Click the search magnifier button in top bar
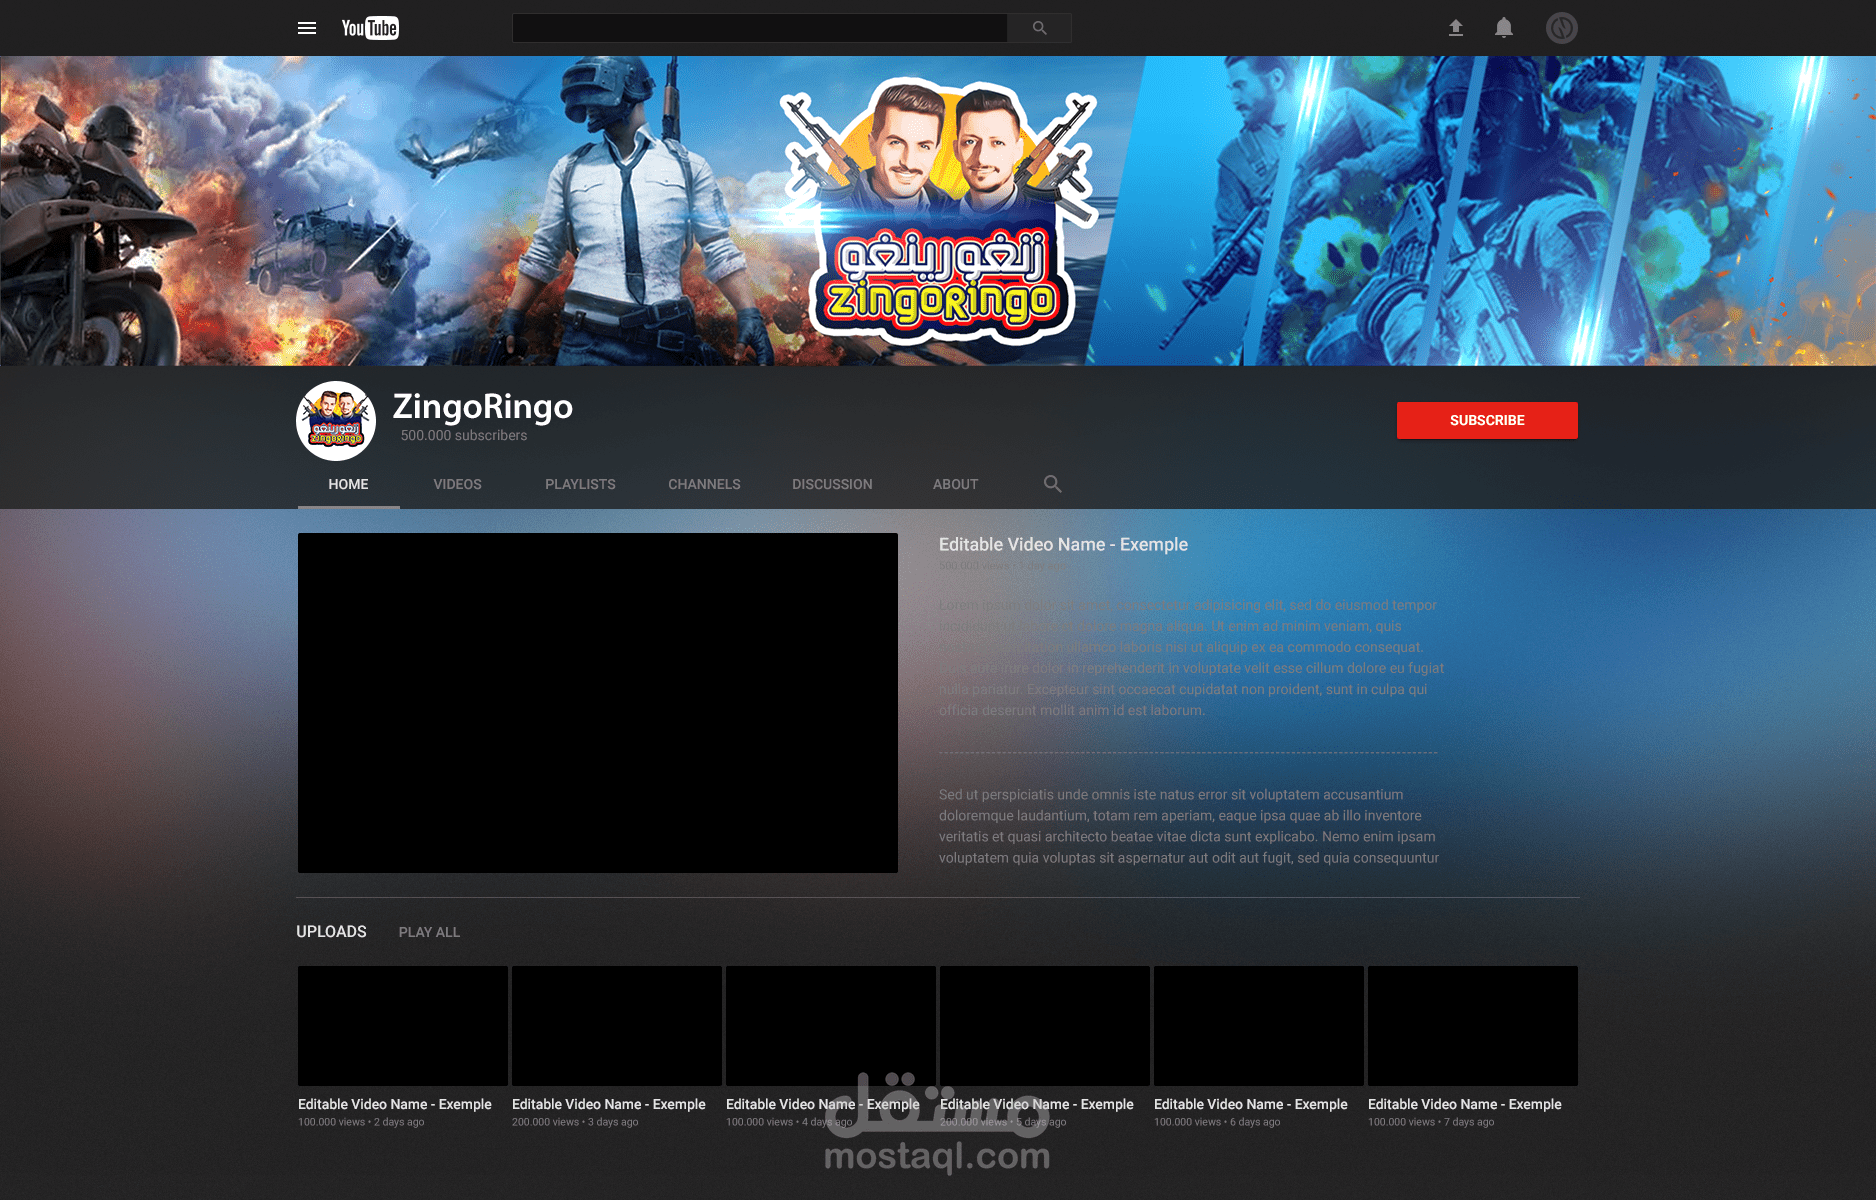1876x1200 pixels. pos(1040,28)
